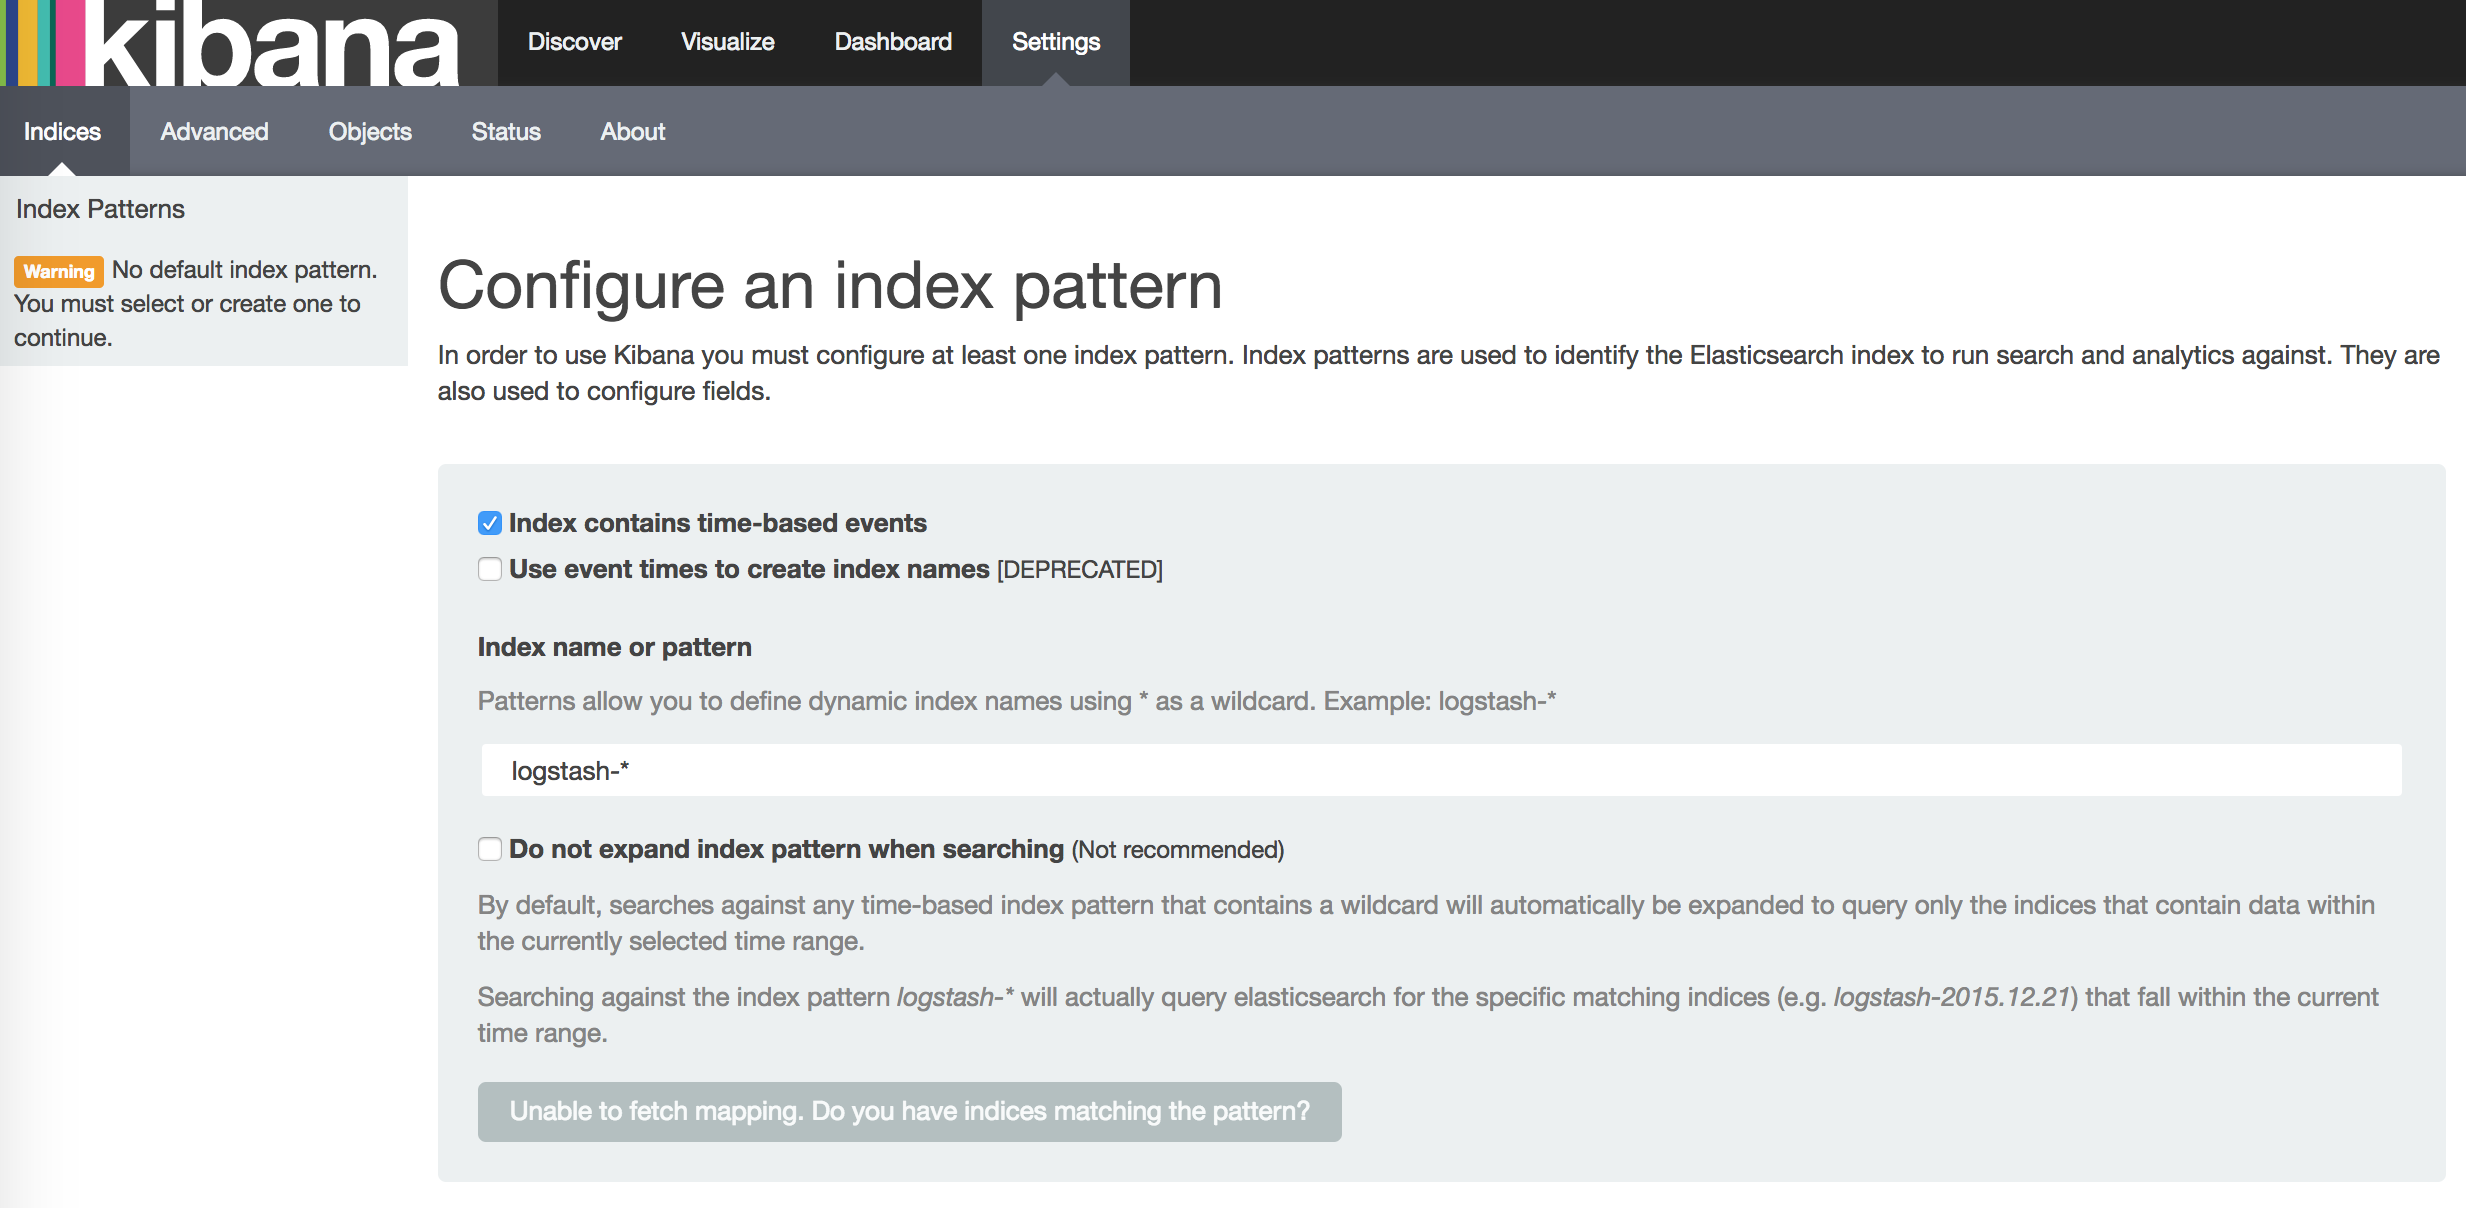2466x1208 pixels.
Task: Uncheck Index contains time-based events
Action: tap(489, 523)
